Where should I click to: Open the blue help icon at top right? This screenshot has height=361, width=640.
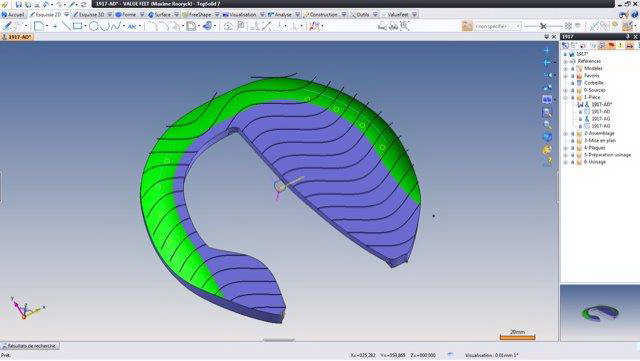pyautogui.click(x=635, y=15)
